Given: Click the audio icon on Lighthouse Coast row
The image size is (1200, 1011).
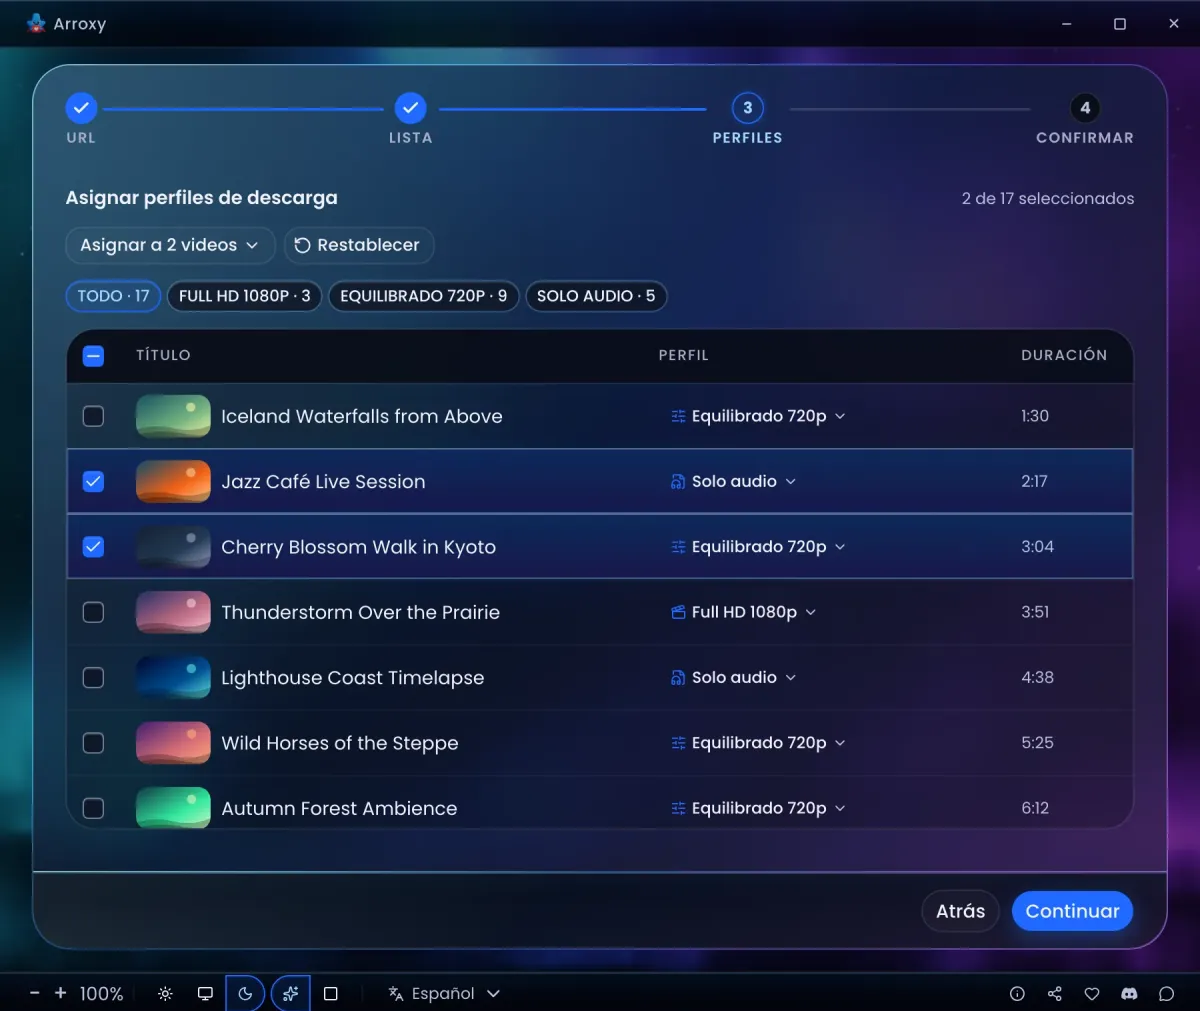Looking at the screenshot, I should [678, 677].
